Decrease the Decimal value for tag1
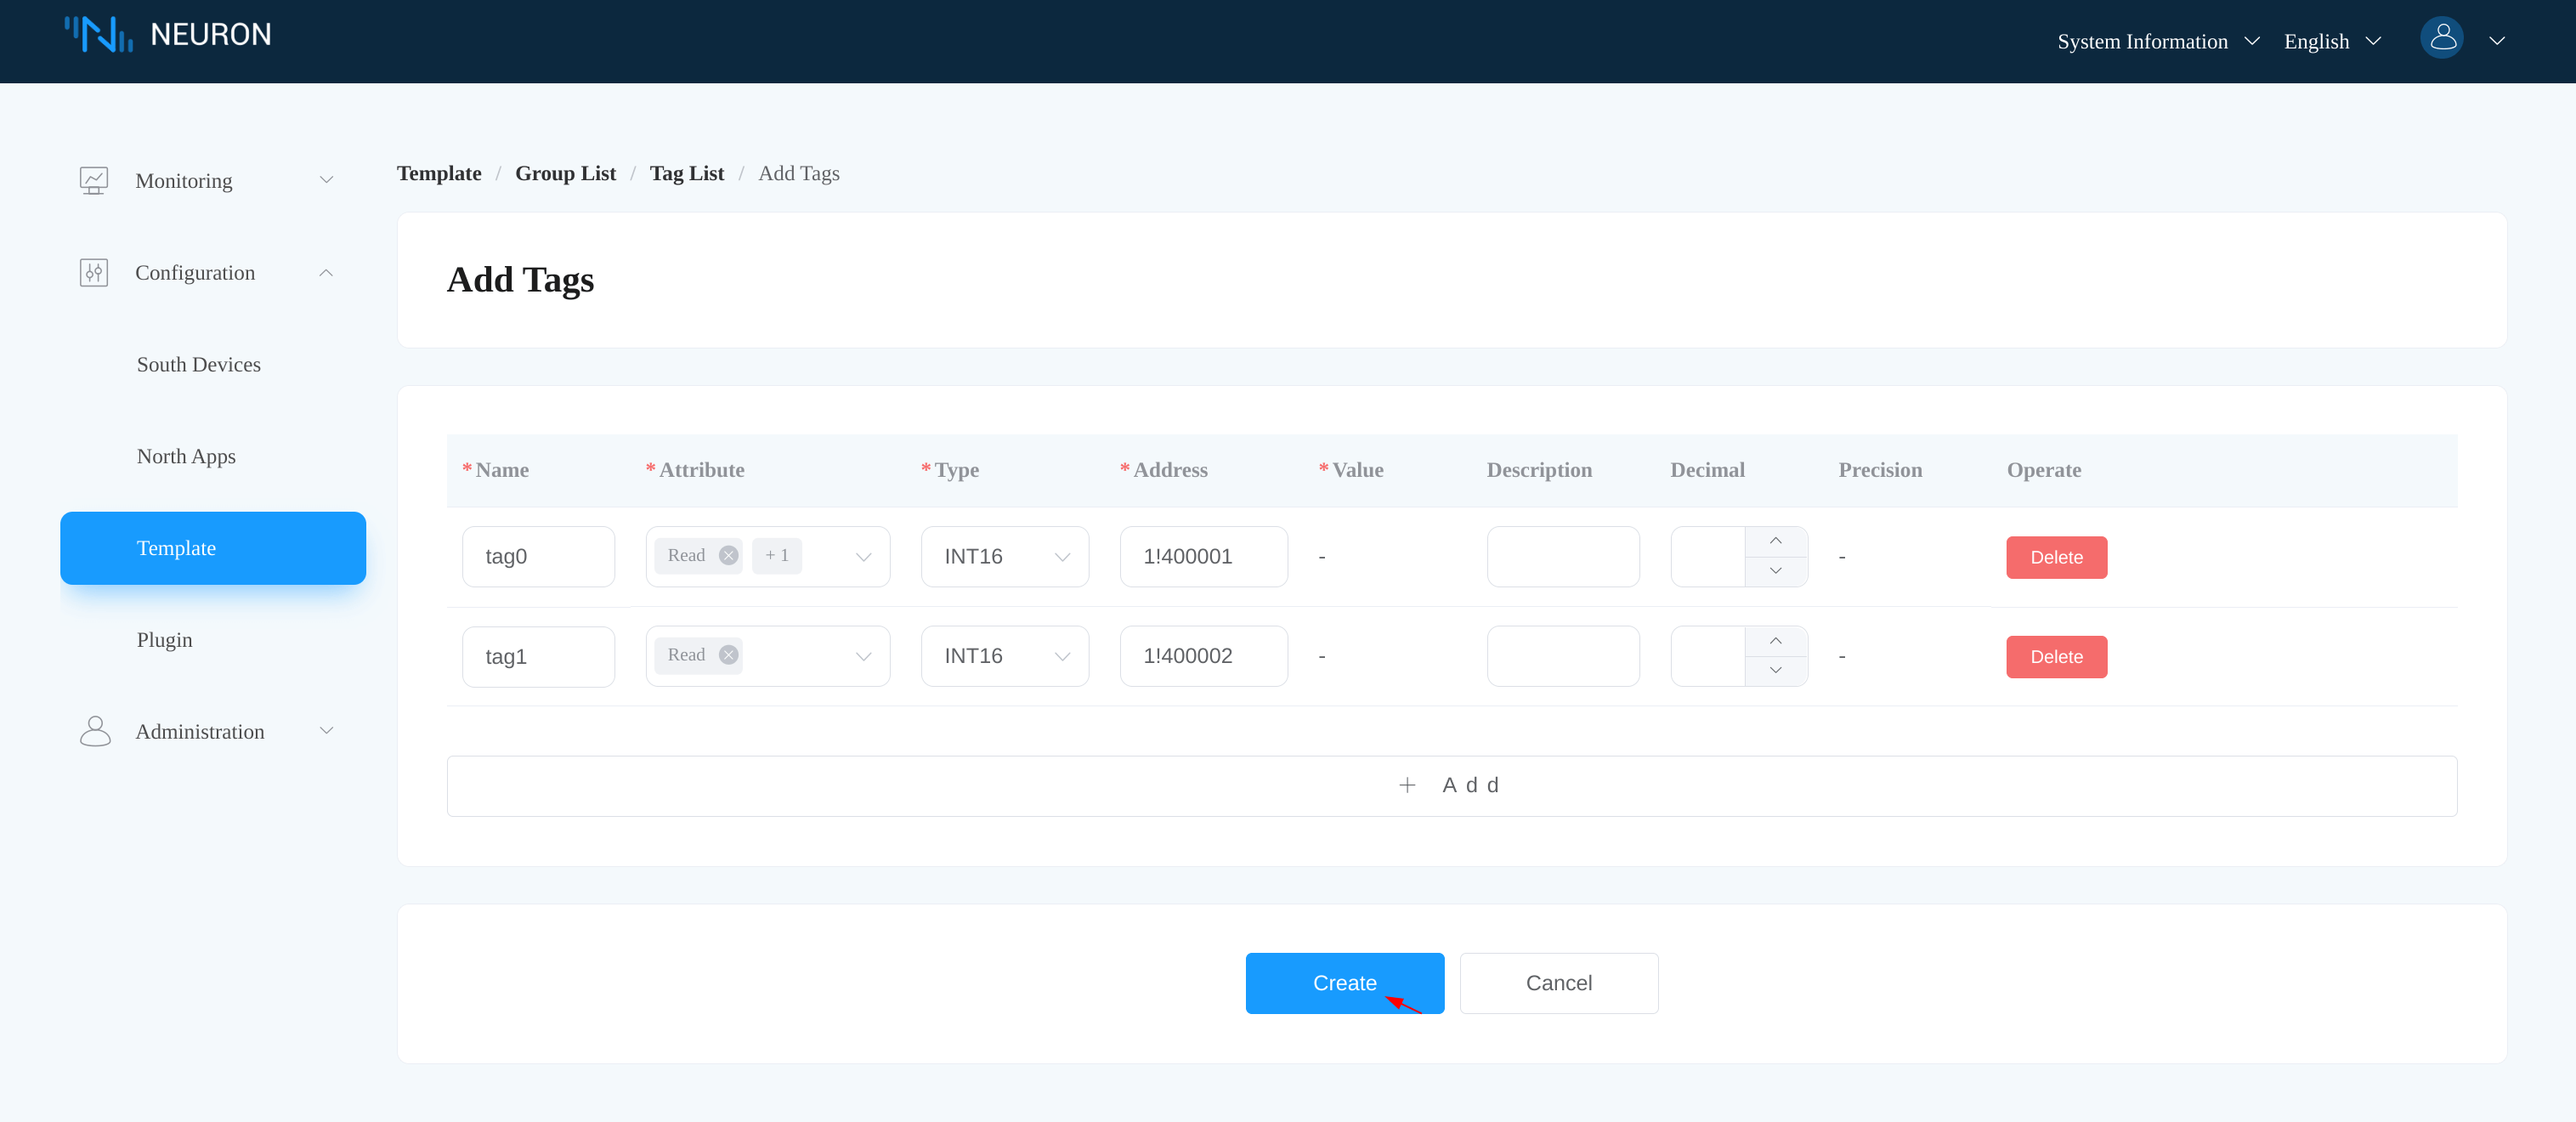The image size is (2576, 1122). point(1775,671)
